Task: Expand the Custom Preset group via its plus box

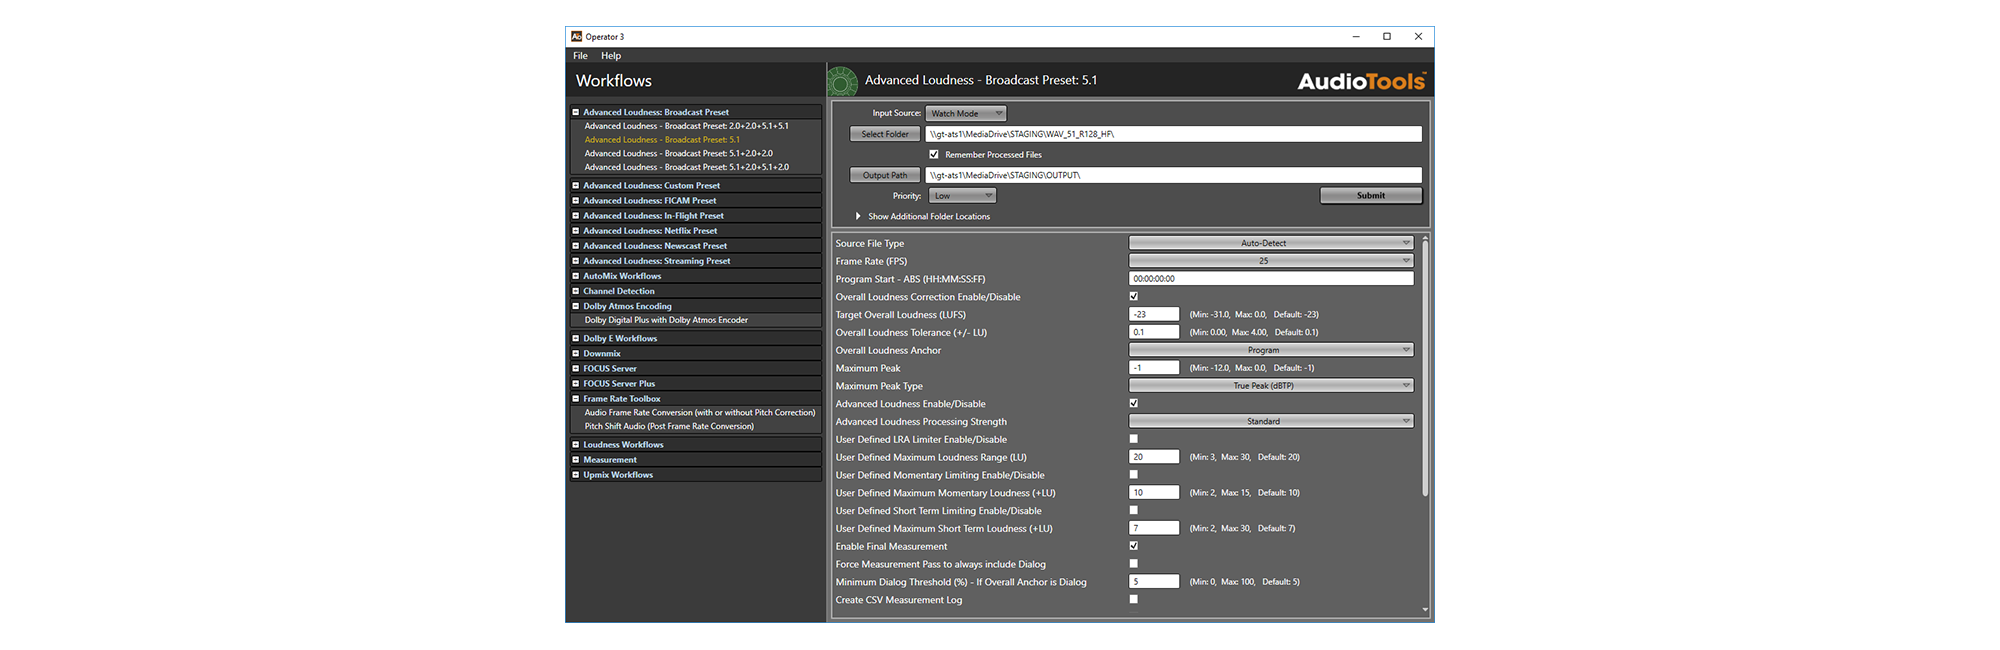Action: (x=576, y=185)
